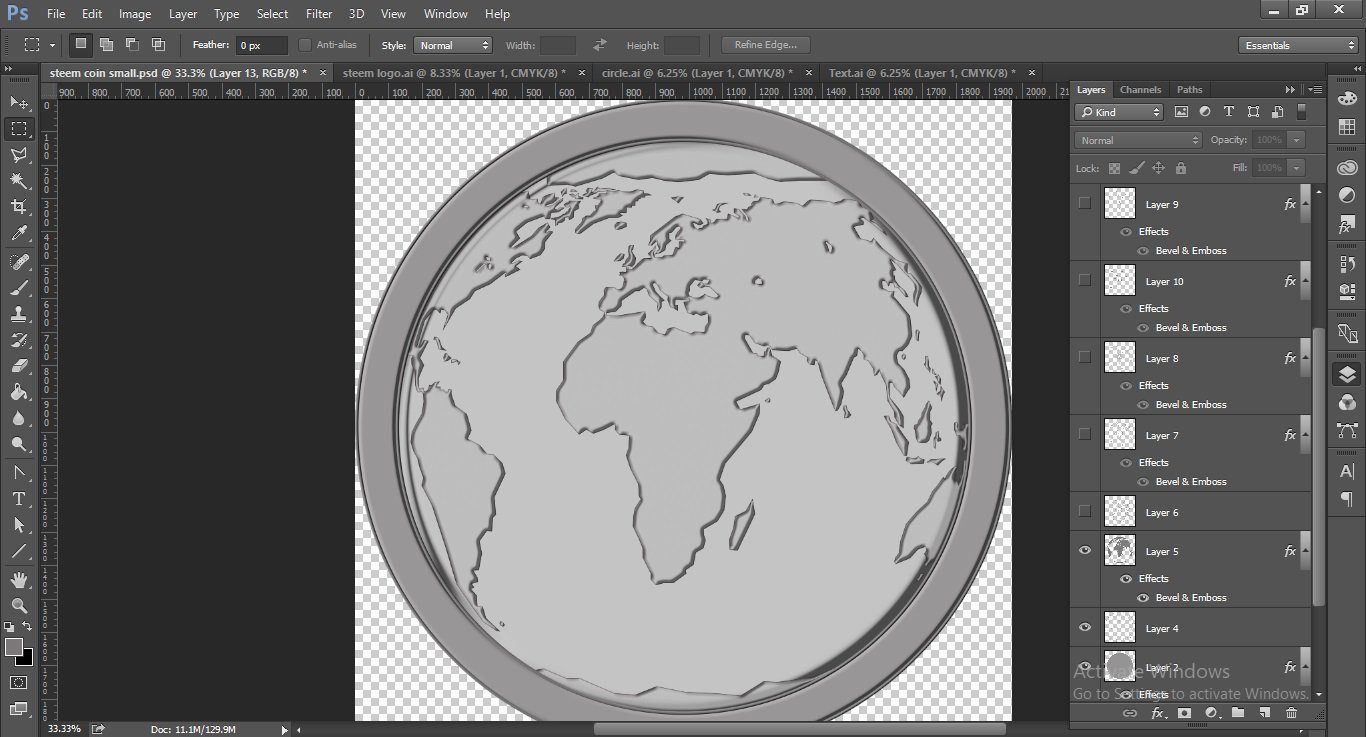Select the Polygonal Lasso tool
Image resolution: width=1366 pixels, height=737 pixels.
(x=19, y=155)
